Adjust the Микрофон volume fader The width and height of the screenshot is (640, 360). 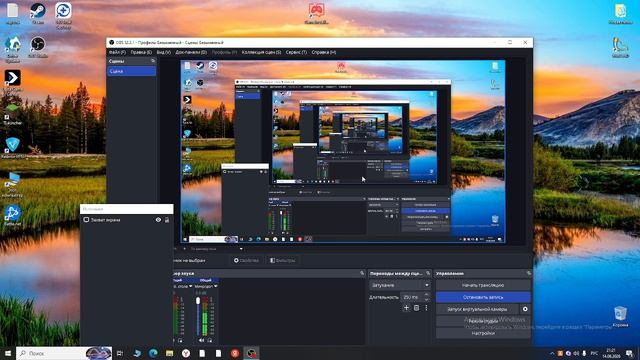[x=198, y=301]
